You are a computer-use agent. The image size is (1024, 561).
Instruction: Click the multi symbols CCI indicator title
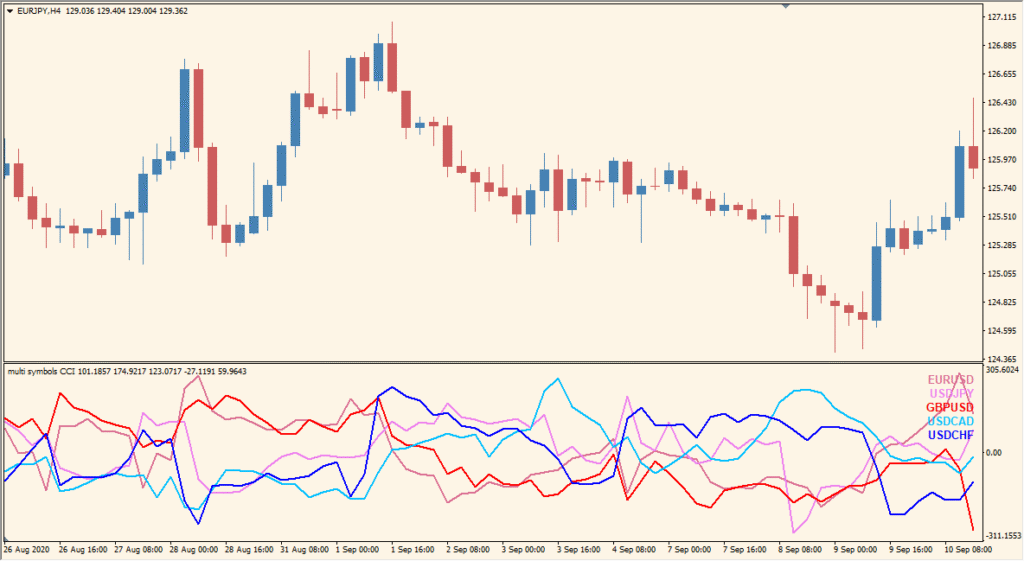coord(41,372)
